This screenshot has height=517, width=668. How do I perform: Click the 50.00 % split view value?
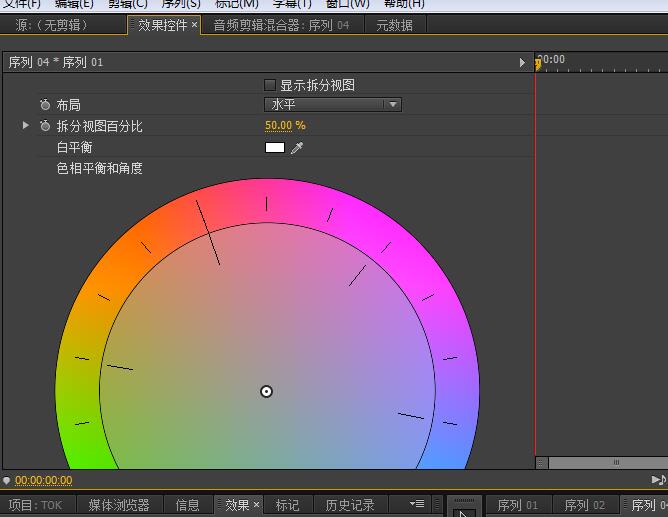[x=285, y=126]
